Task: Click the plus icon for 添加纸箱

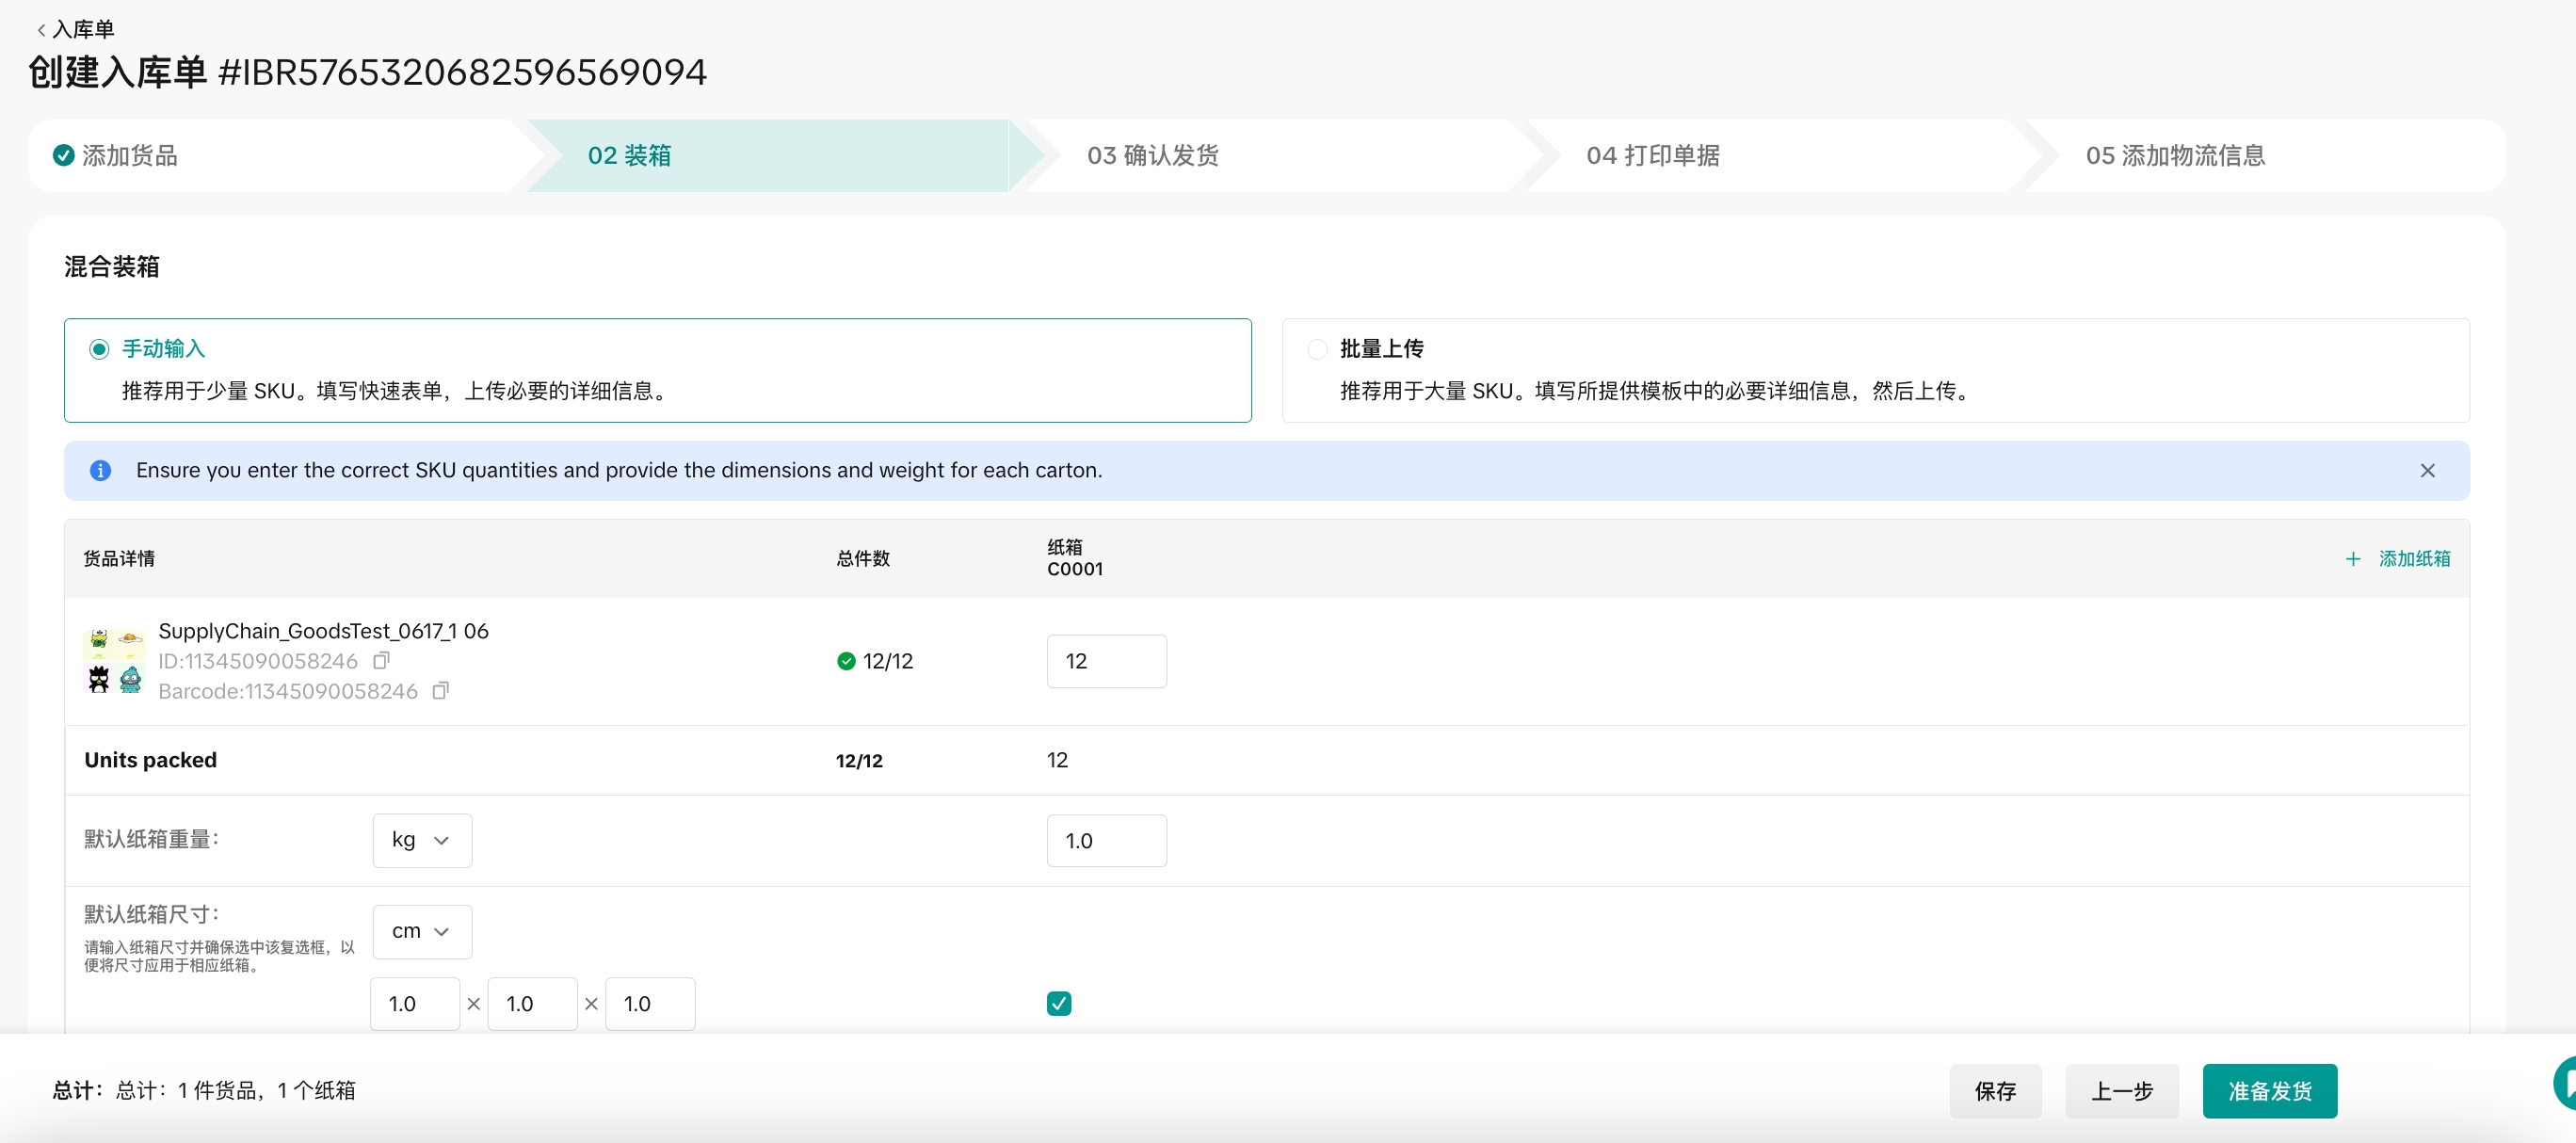Action: (2353, 559)
